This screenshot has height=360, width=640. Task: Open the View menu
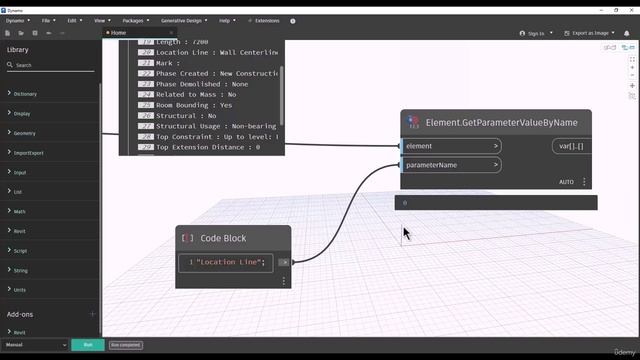(x=102, y=20)
